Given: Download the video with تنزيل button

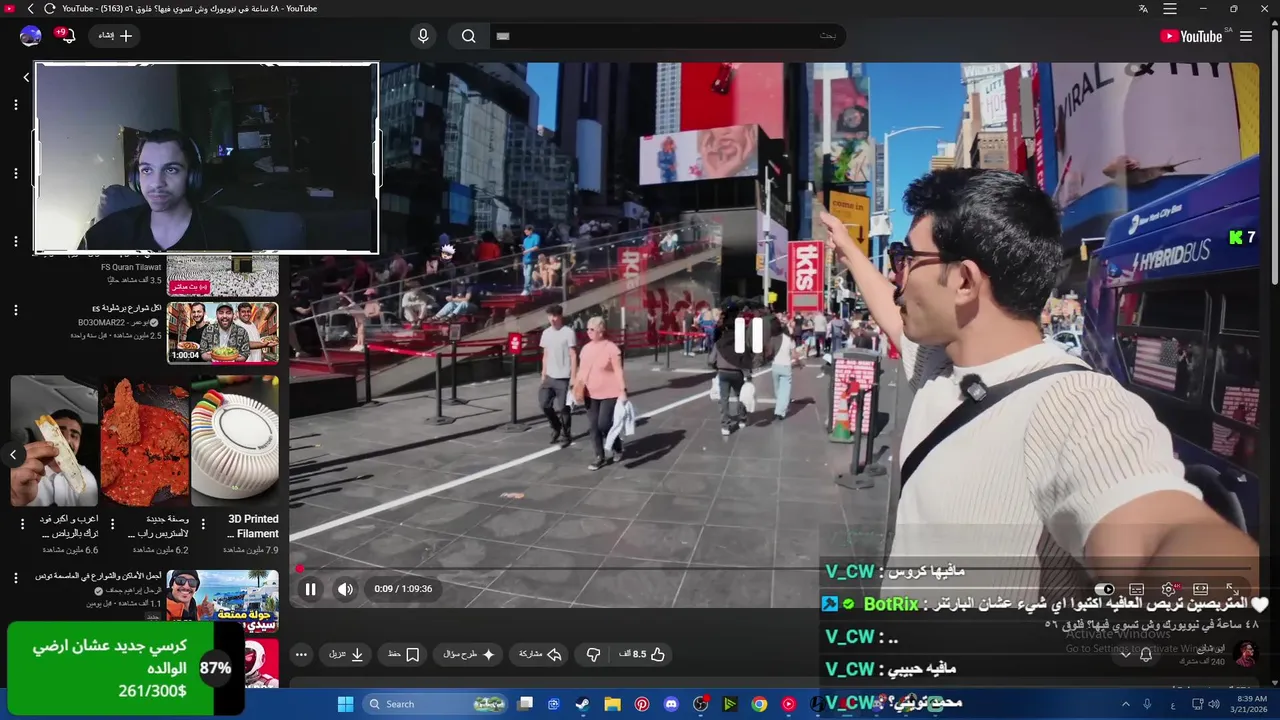Looking at the screenshot, I should pos(346,655).
